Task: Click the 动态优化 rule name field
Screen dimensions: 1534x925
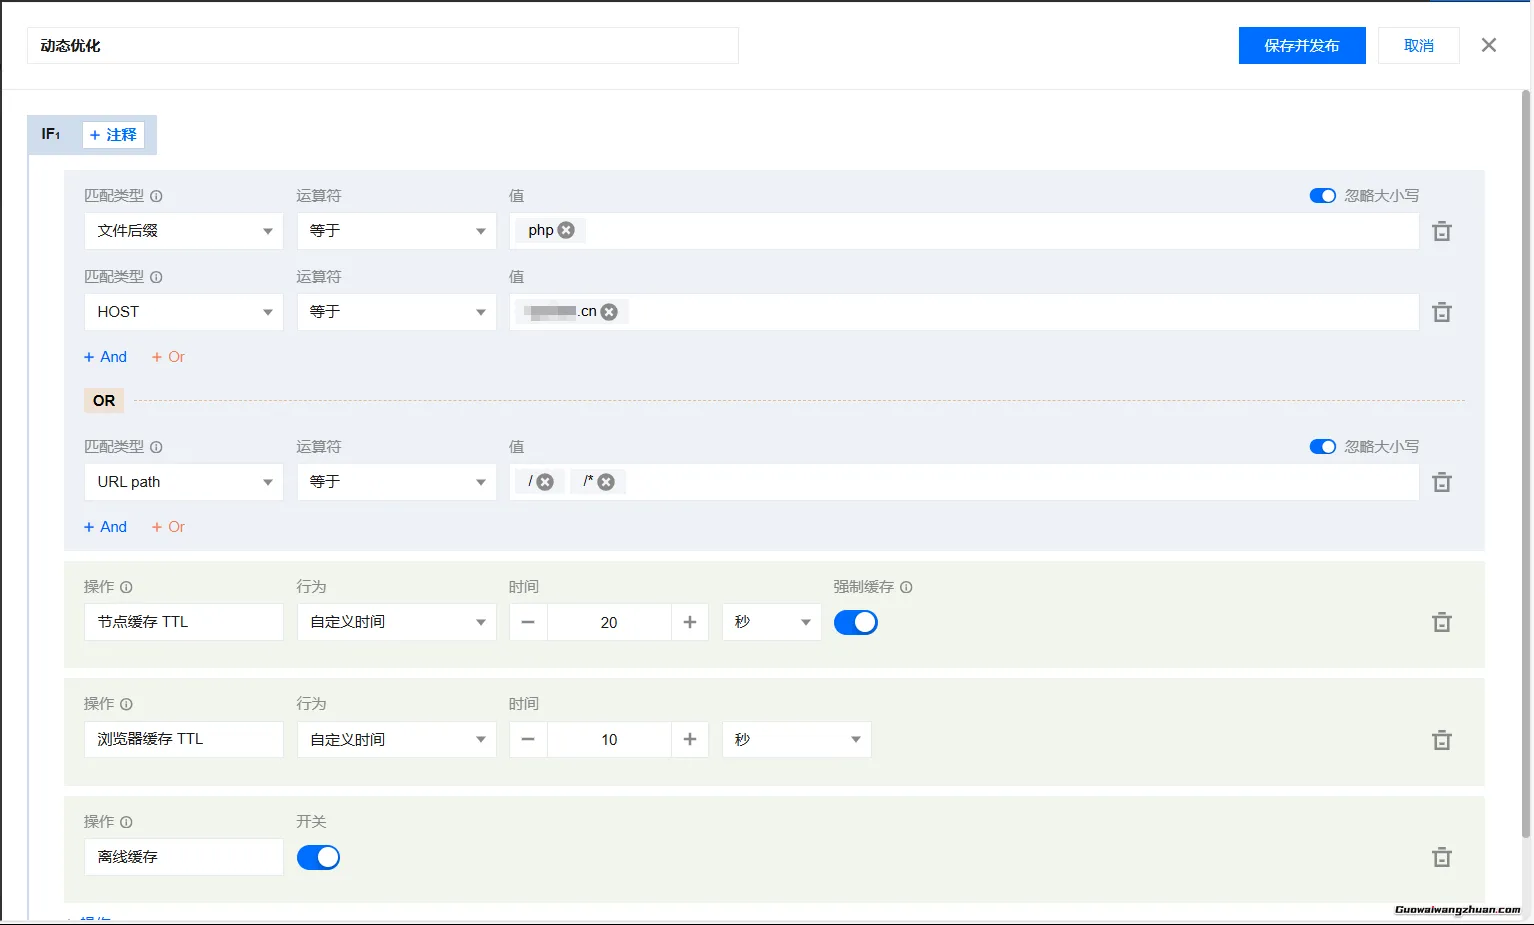Action: (382, 46)
